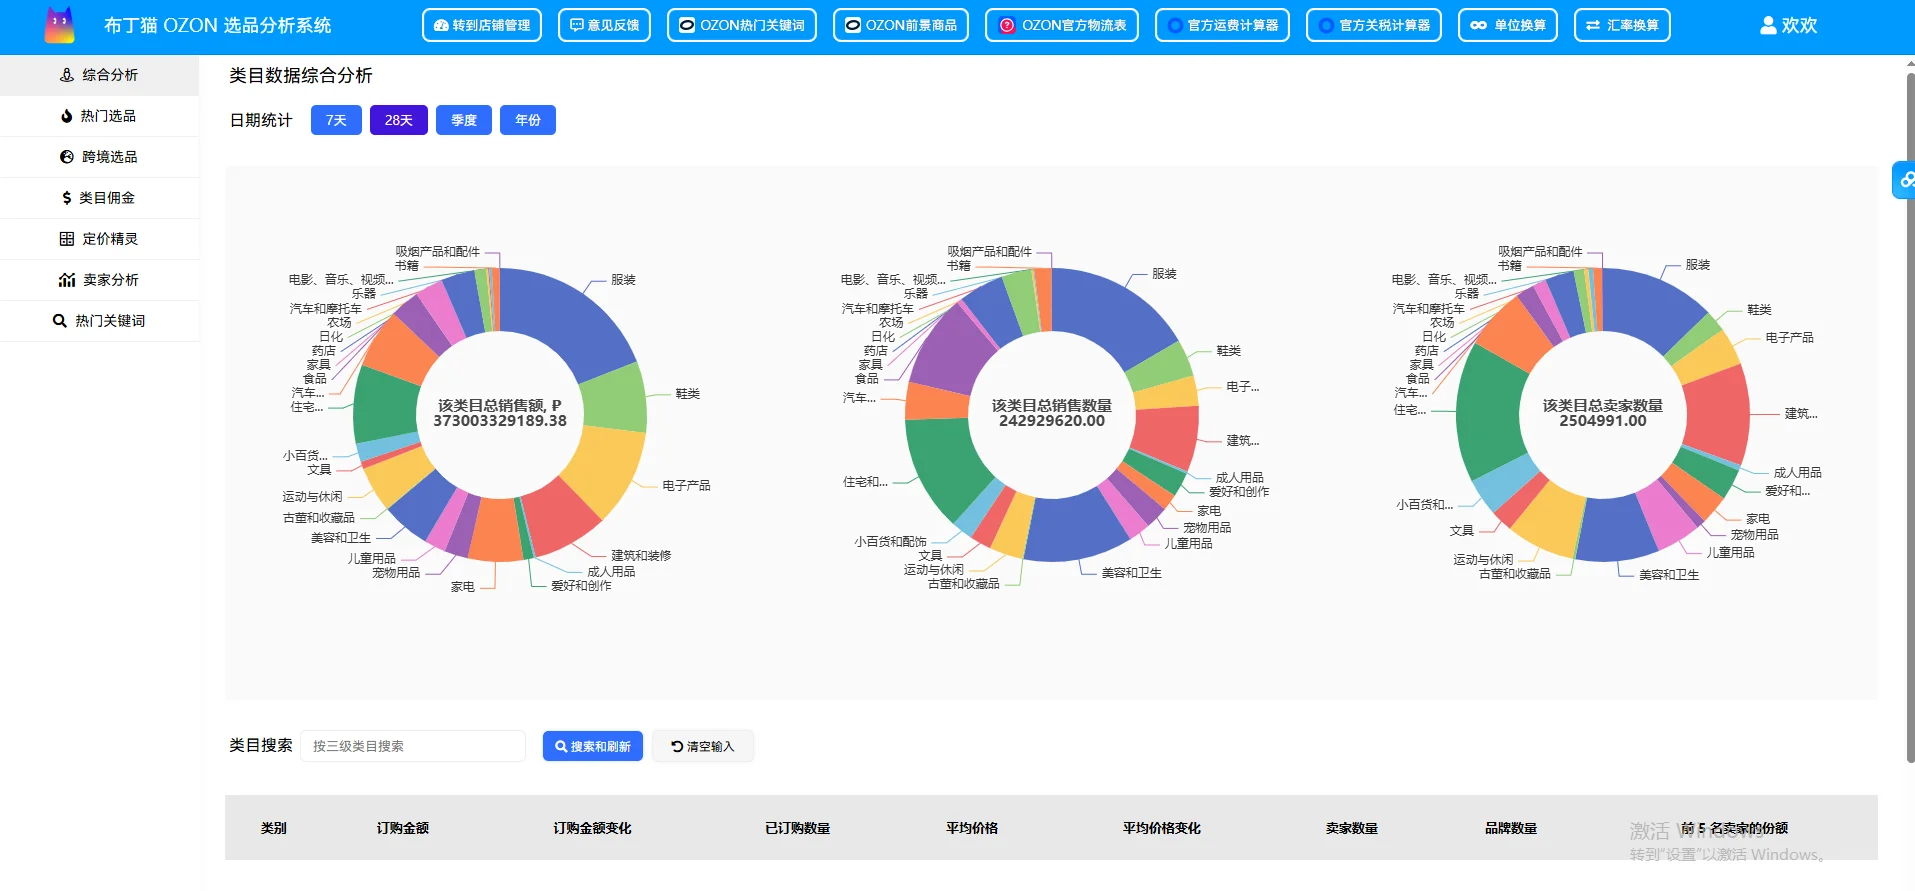1915x891 pixels.
Task: Open 汇率换算 exchange rate converter
Action: 1622,25
